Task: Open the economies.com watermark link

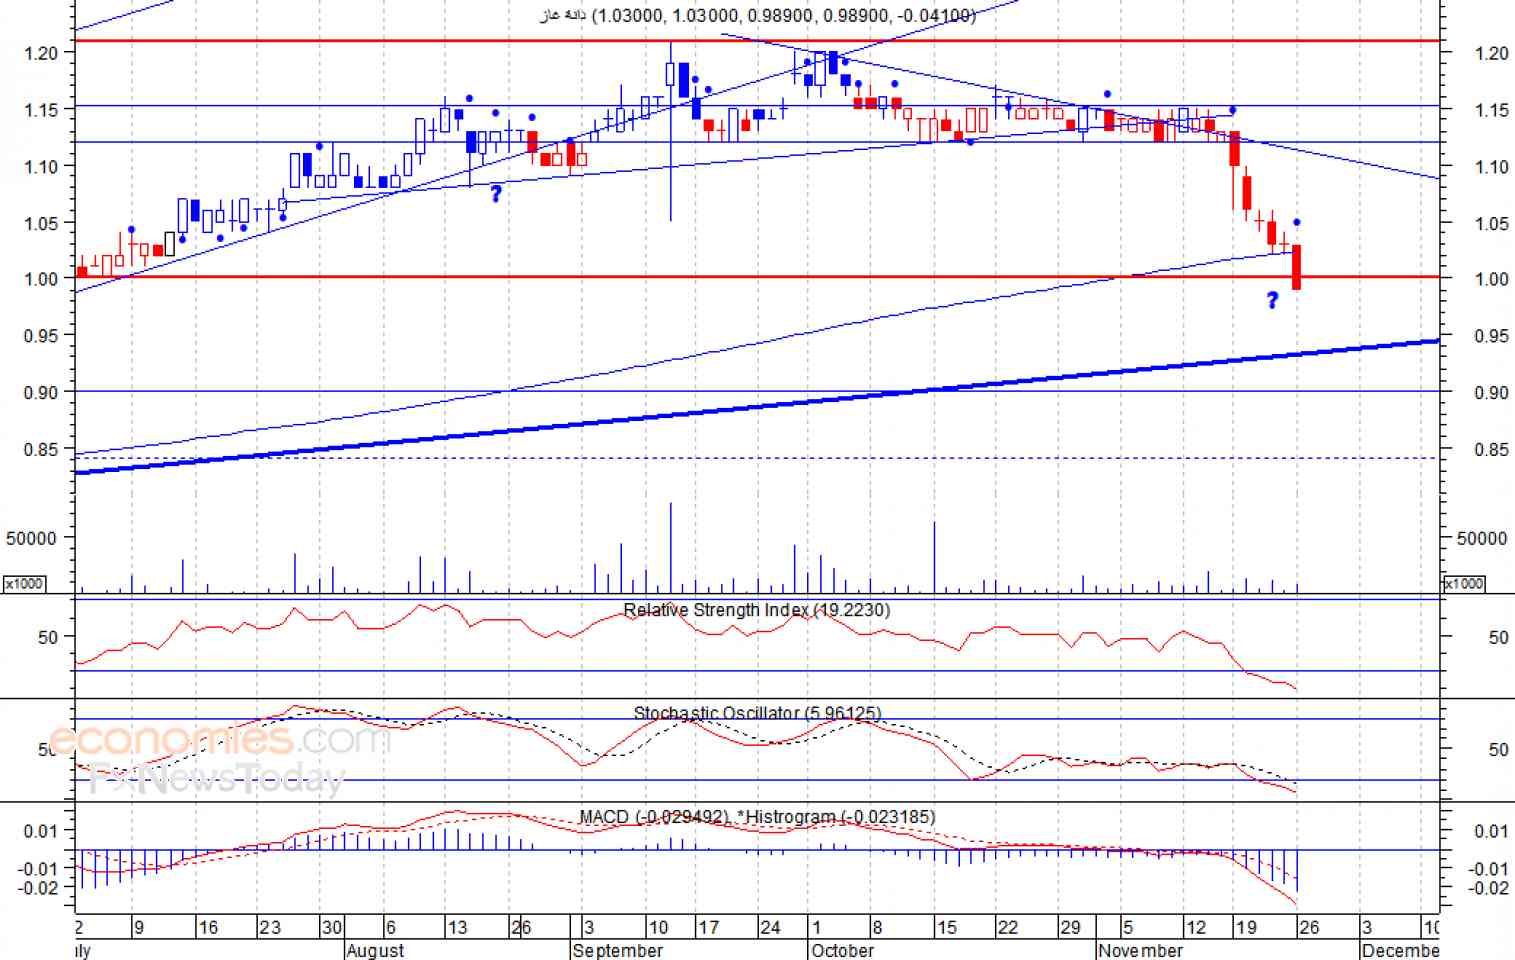Action: tap(220, 741)
